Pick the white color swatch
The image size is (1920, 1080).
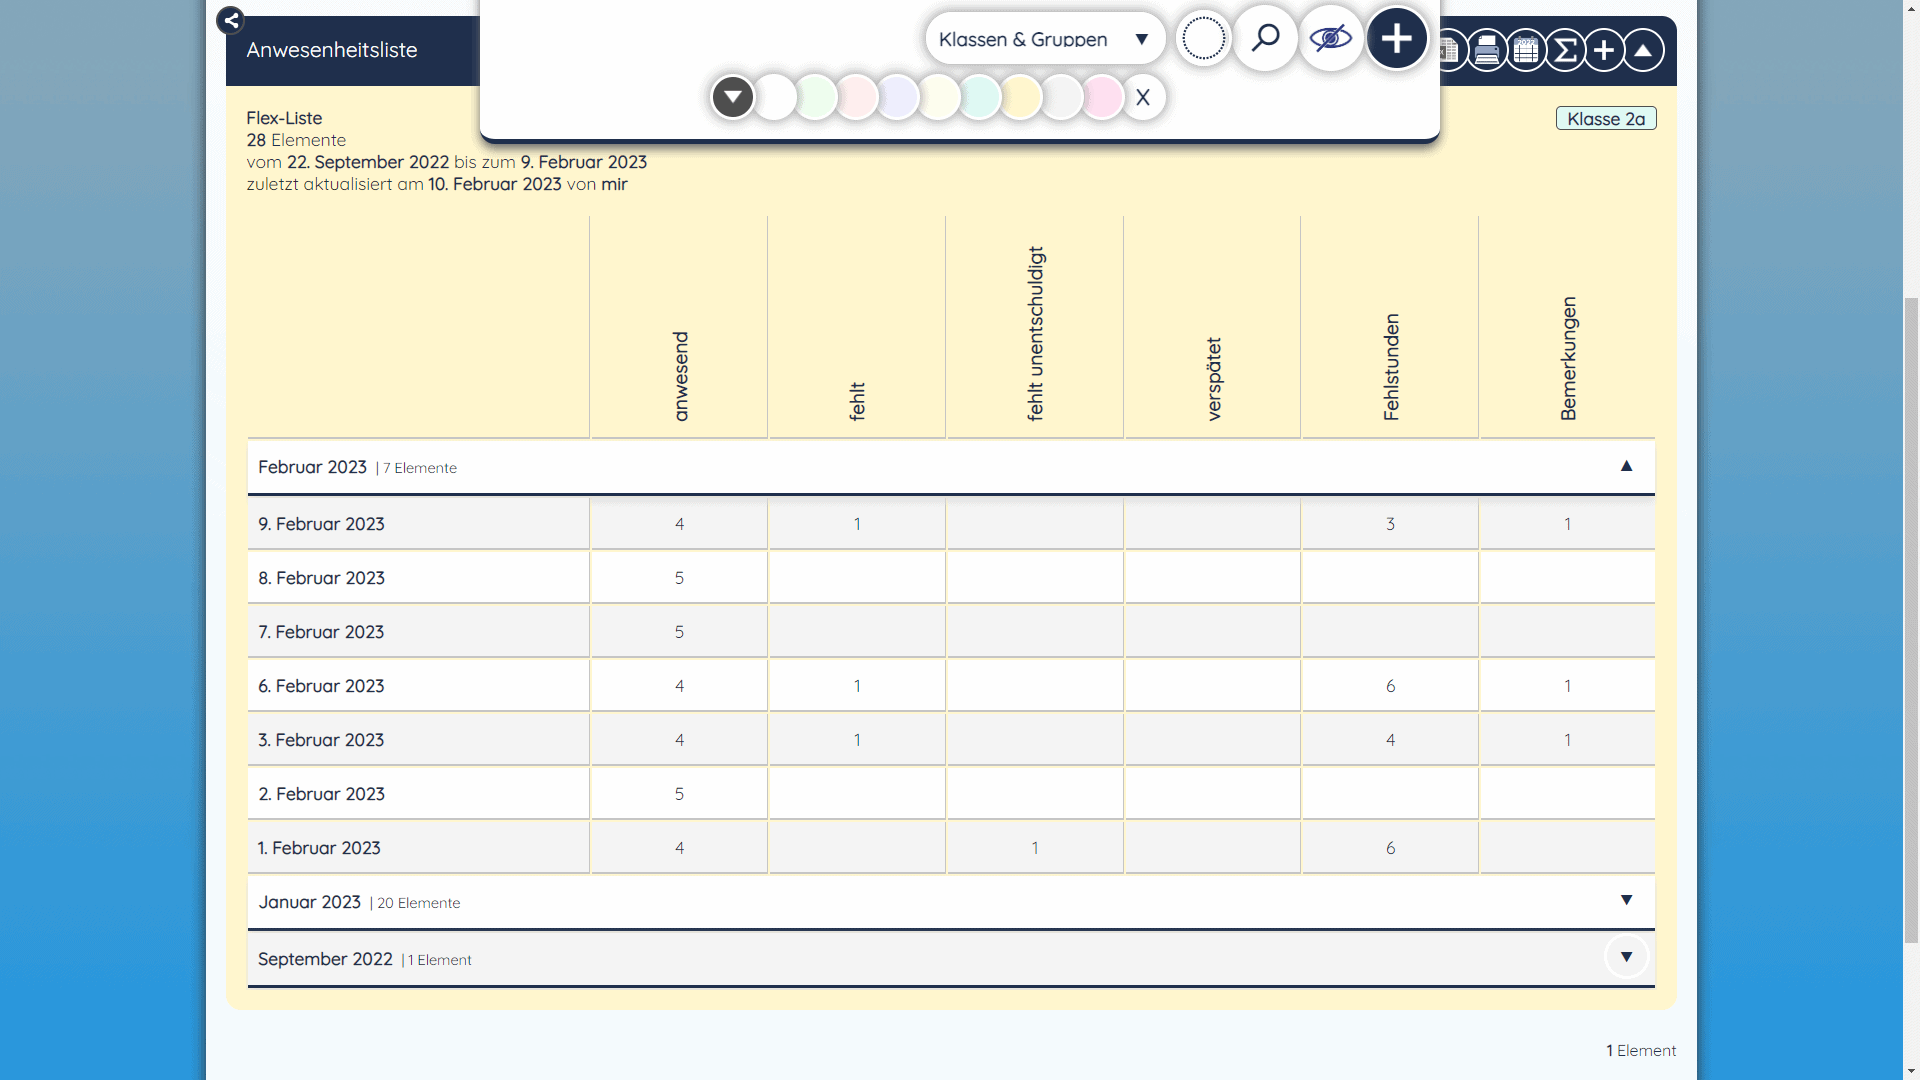775,98
